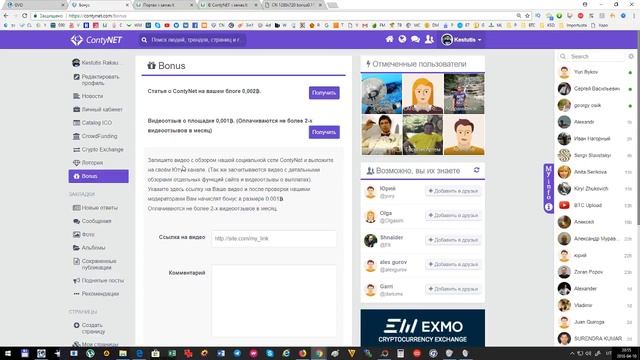
Task: Click the My Info side tab
Action: pyautogui.click(x=548, y=188)
